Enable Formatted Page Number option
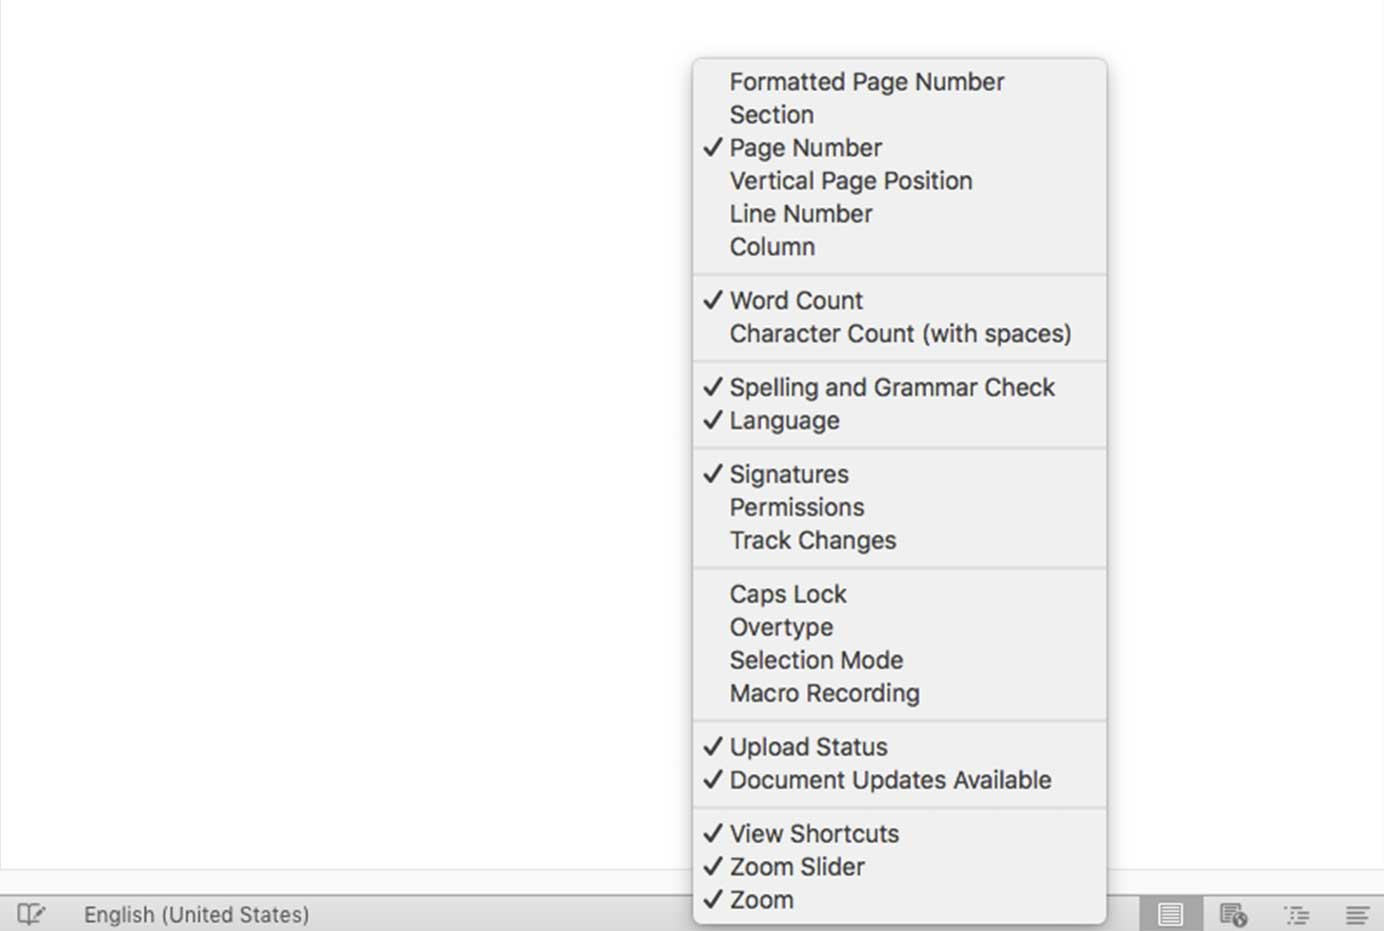 pyautogui.click(x=866, y=82)
